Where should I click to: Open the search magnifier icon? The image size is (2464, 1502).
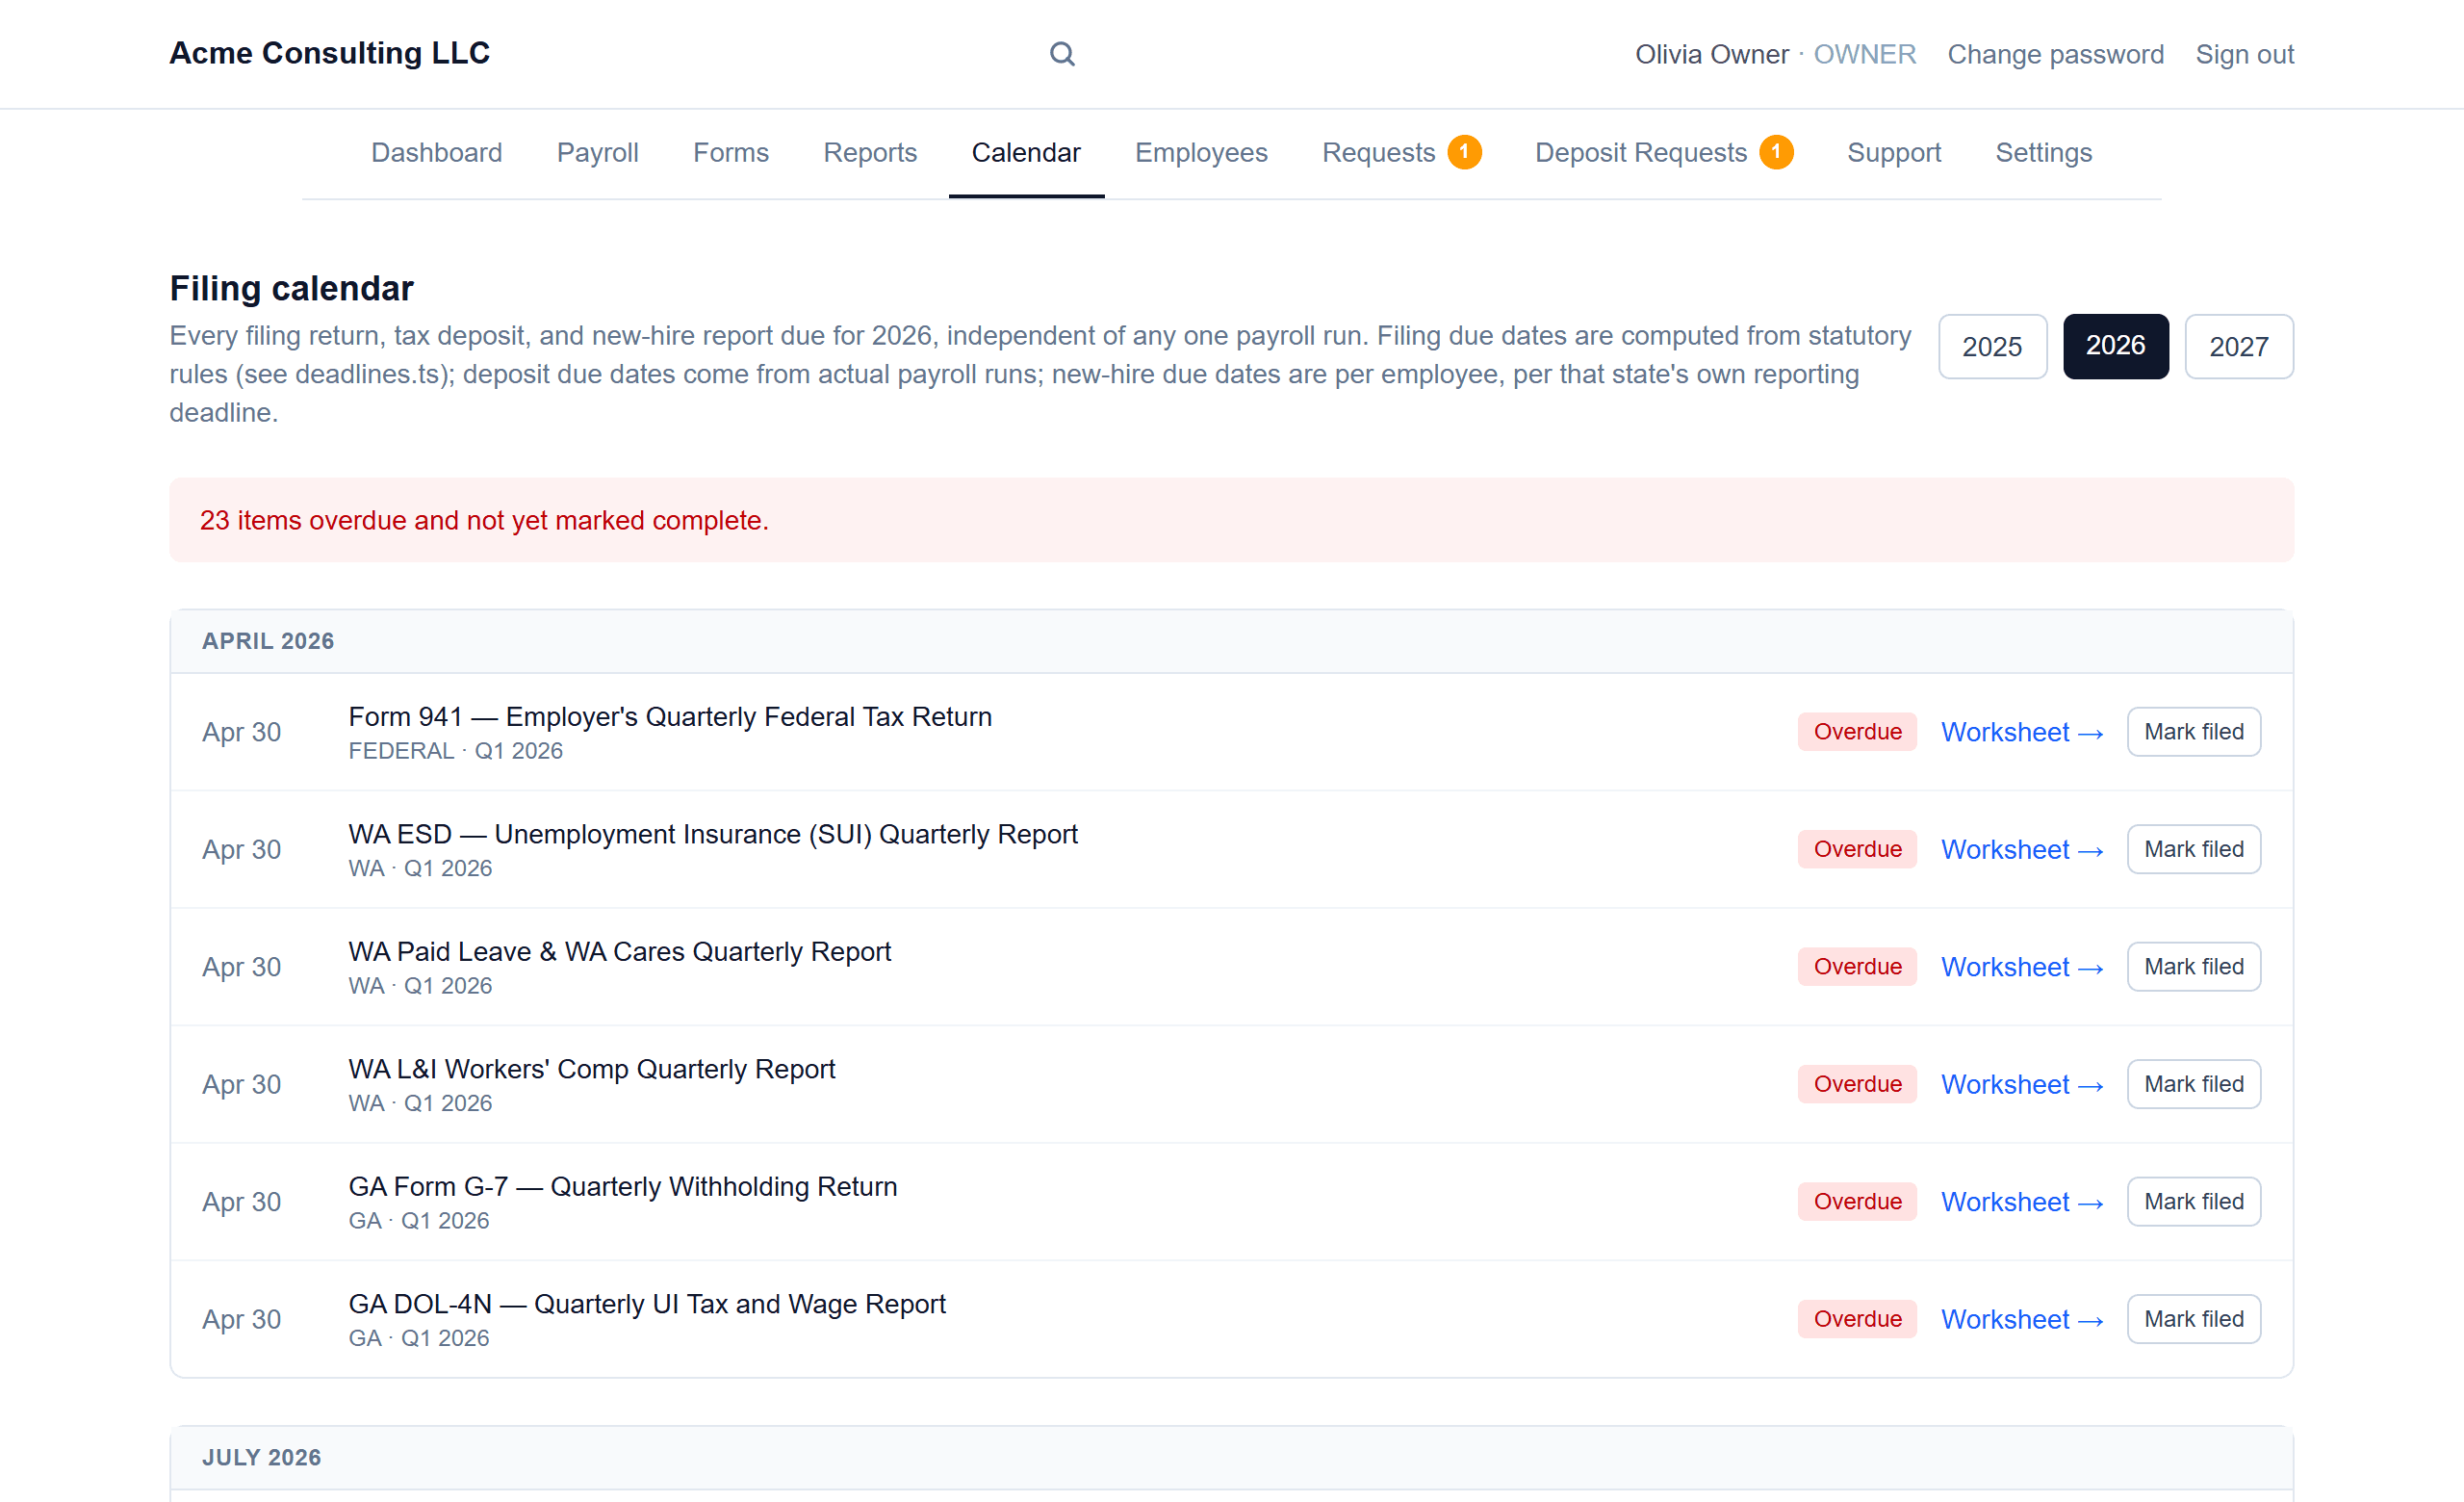coord(1062,54)
